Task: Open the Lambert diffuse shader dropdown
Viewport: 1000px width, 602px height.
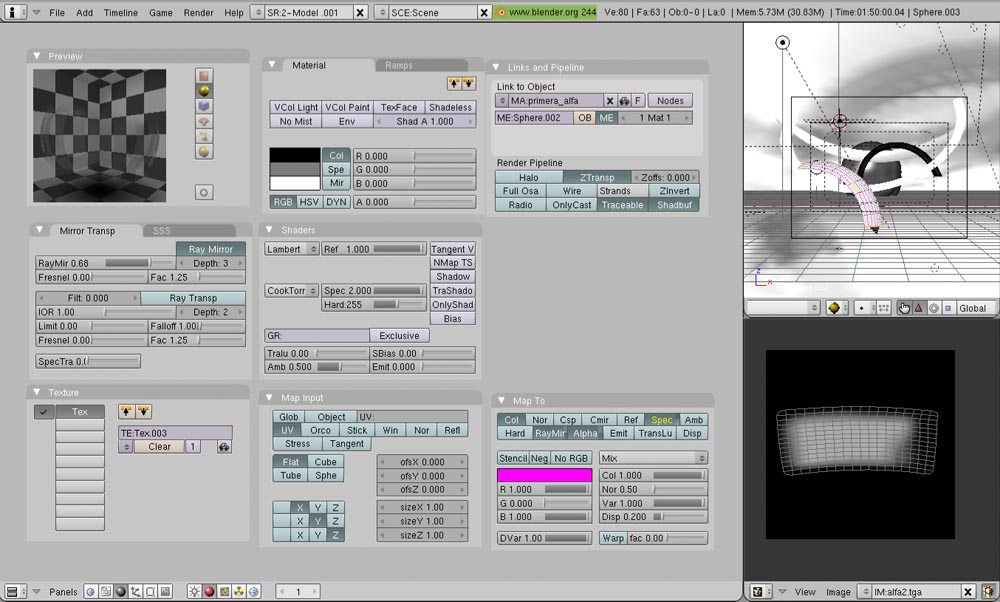Action: pos(291,249)
